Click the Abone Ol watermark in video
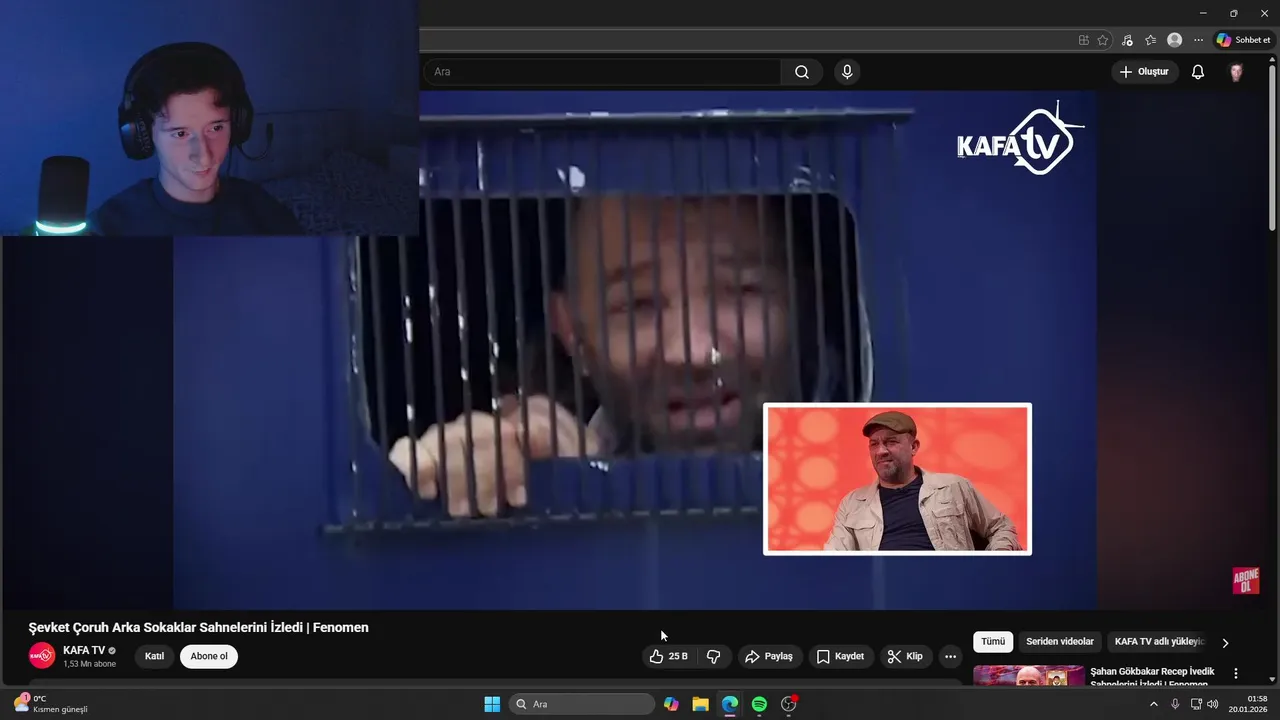This screenshot has height=720, width=1280. coord(1246,581)
